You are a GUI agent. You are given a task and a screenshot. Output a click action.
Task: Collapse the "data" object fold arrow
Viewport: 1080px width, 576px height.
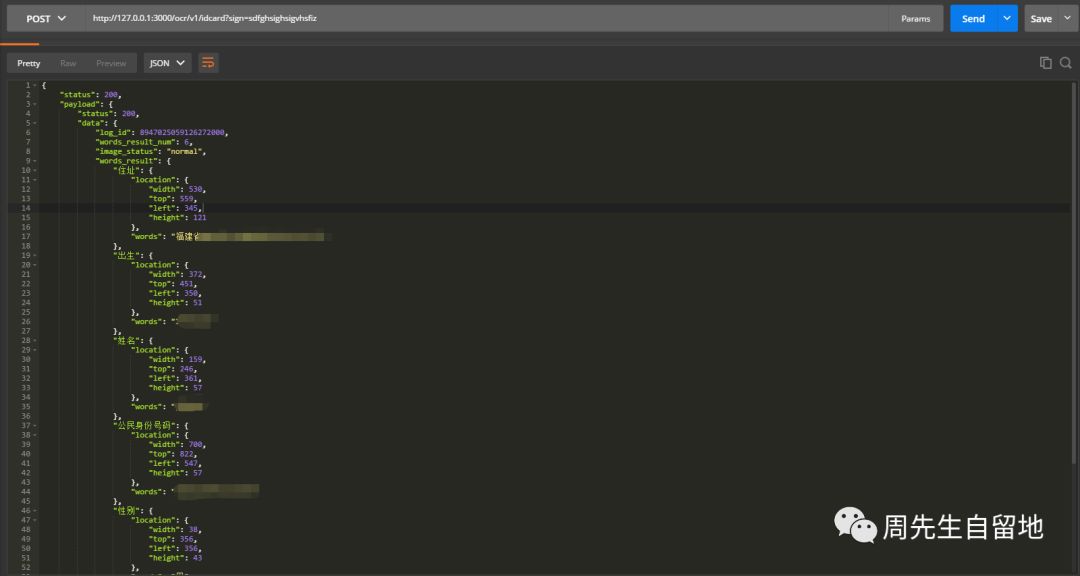click(x=34, y=123)
